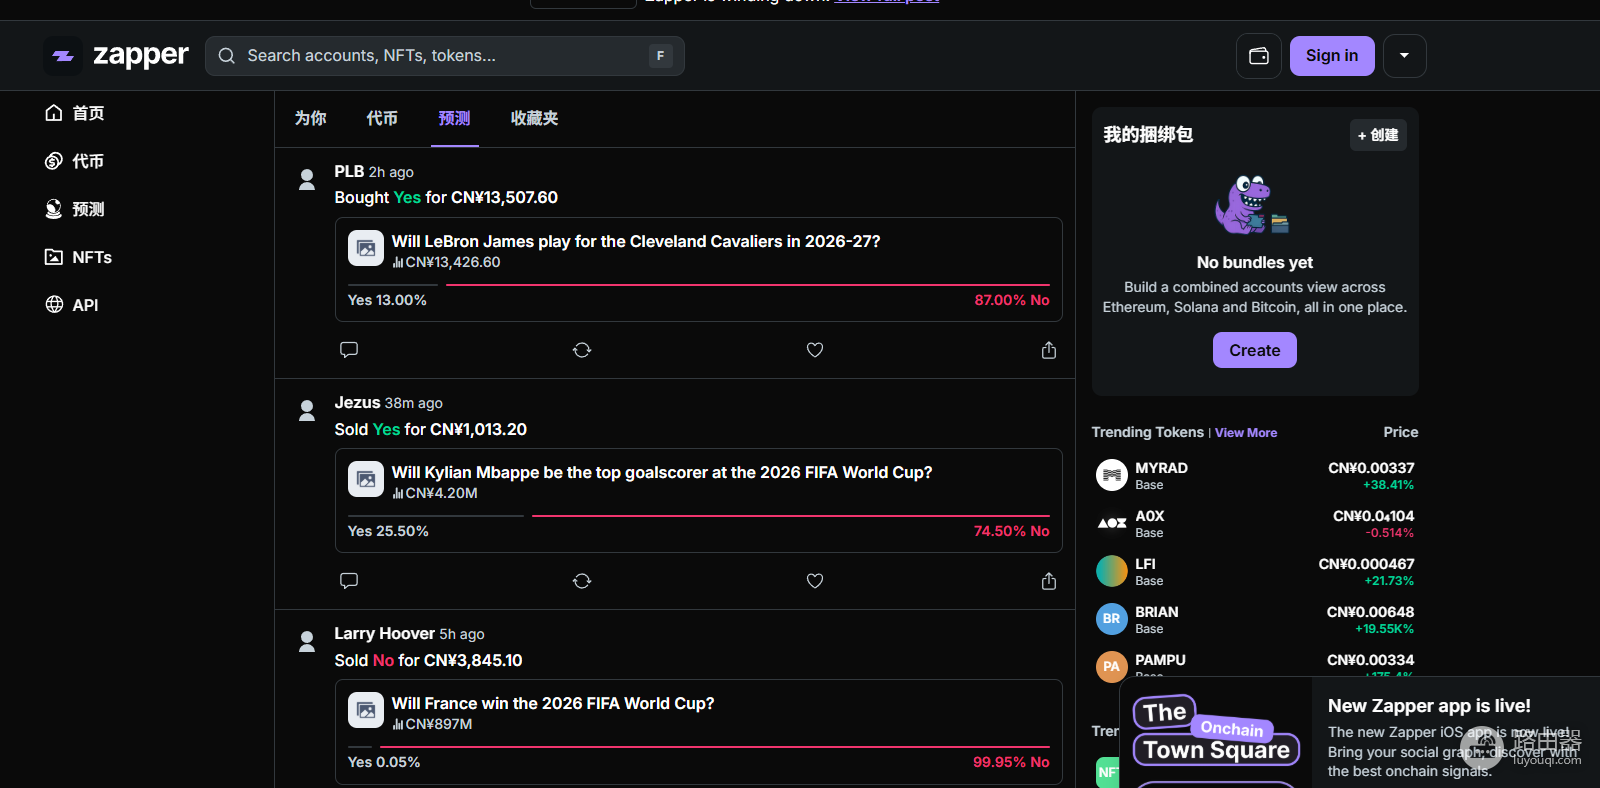Repost the LeBron James prediction post
Screen dimensions: 1600x788
(x=582, y=350)
